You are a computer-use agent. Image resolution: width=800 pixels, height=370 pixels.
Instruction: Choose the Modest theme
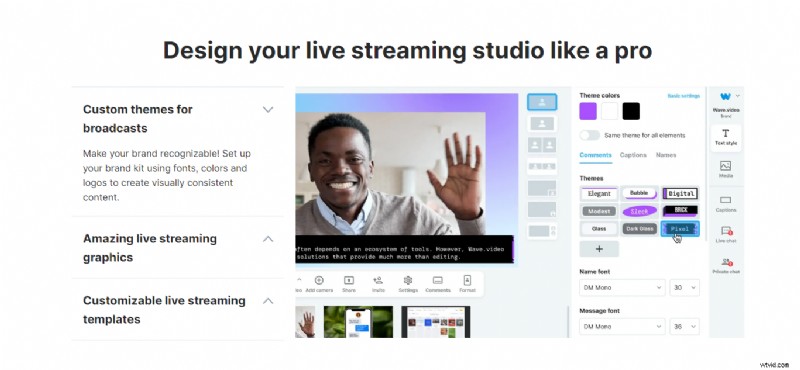pos(599,211)
